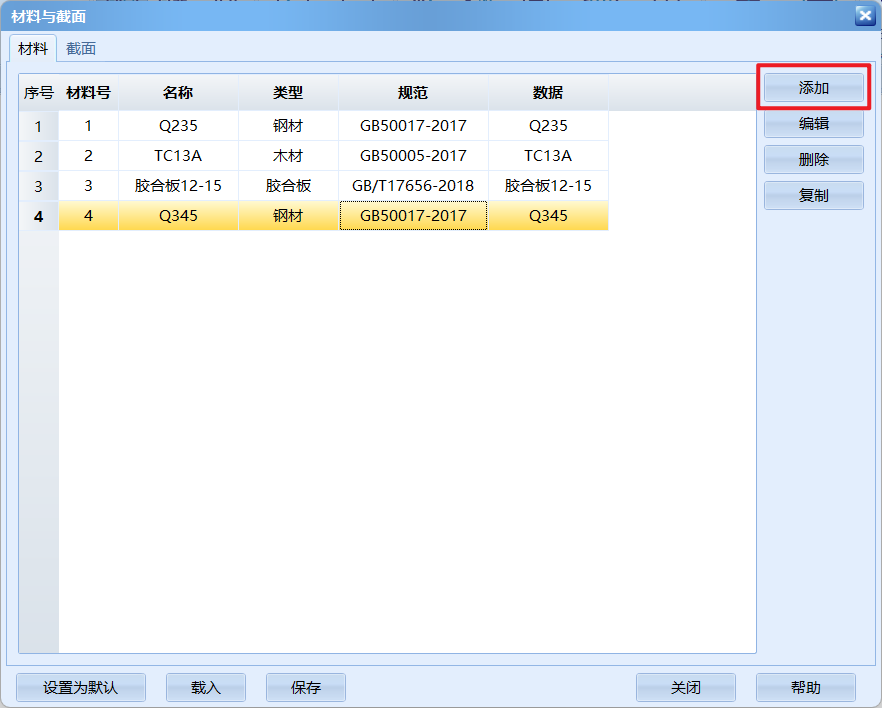The height and width of the screenshot is (708, 882).
Task: Select row header number 3
Action: point(38,186)
